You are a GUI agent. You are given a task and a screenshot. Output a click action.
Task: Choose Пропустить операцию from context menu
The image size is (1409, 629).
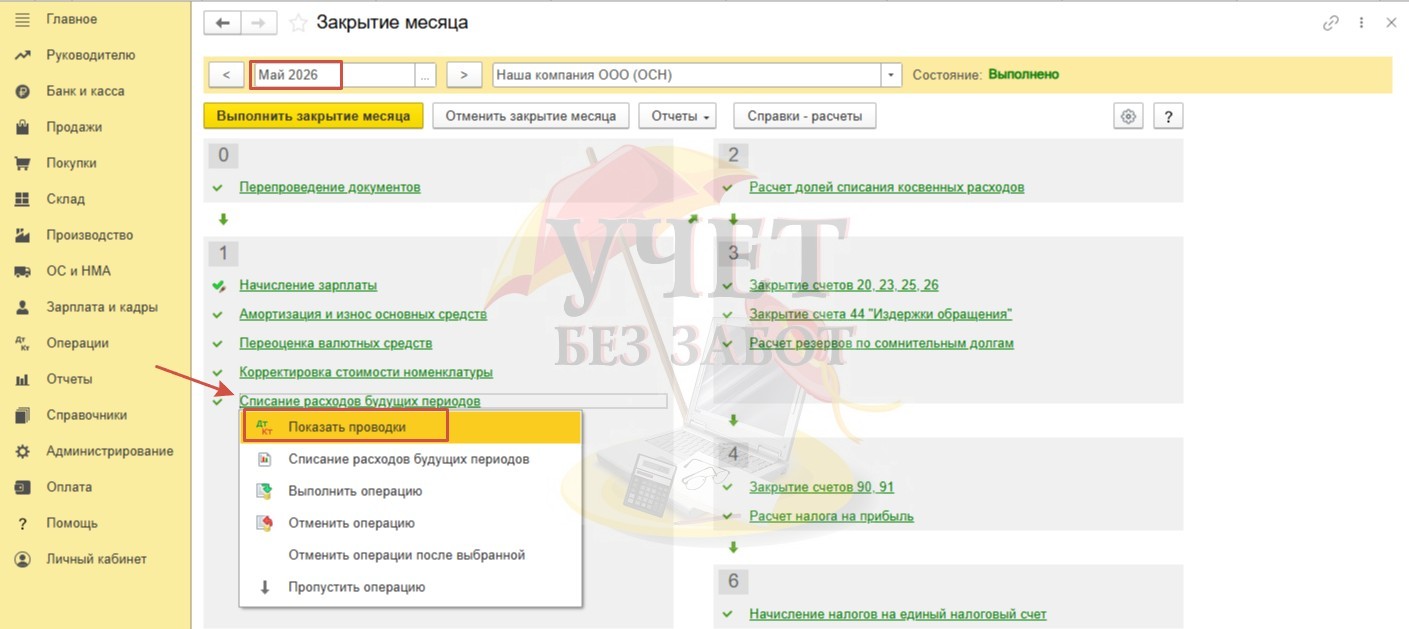[356, 587]
